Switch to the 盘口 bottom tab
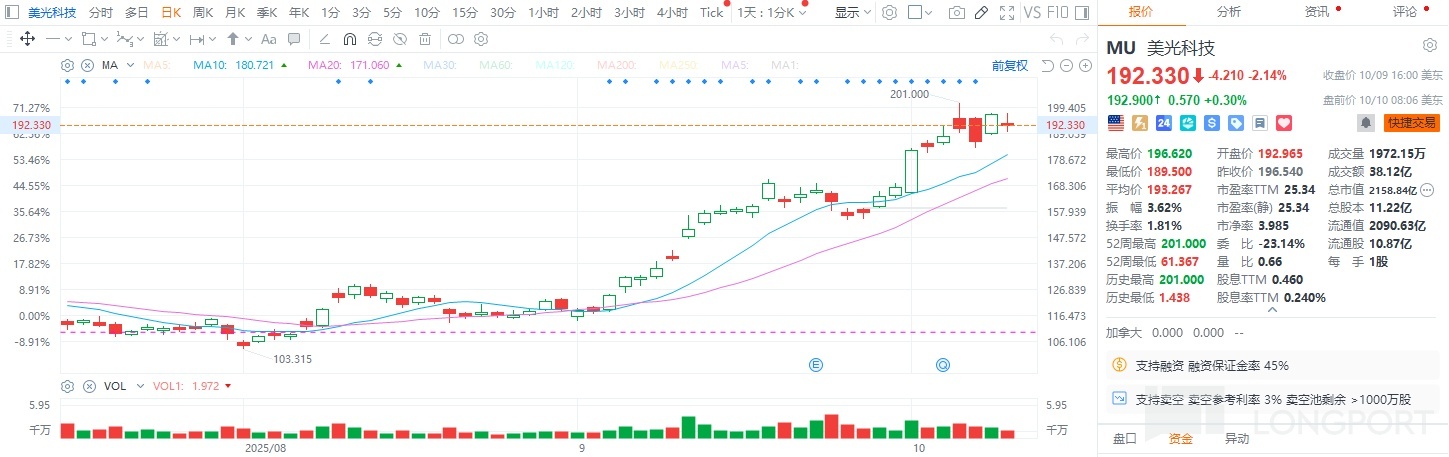Screen dimensions: 1449x457 pyautogui.click(x=1125, y=438)
